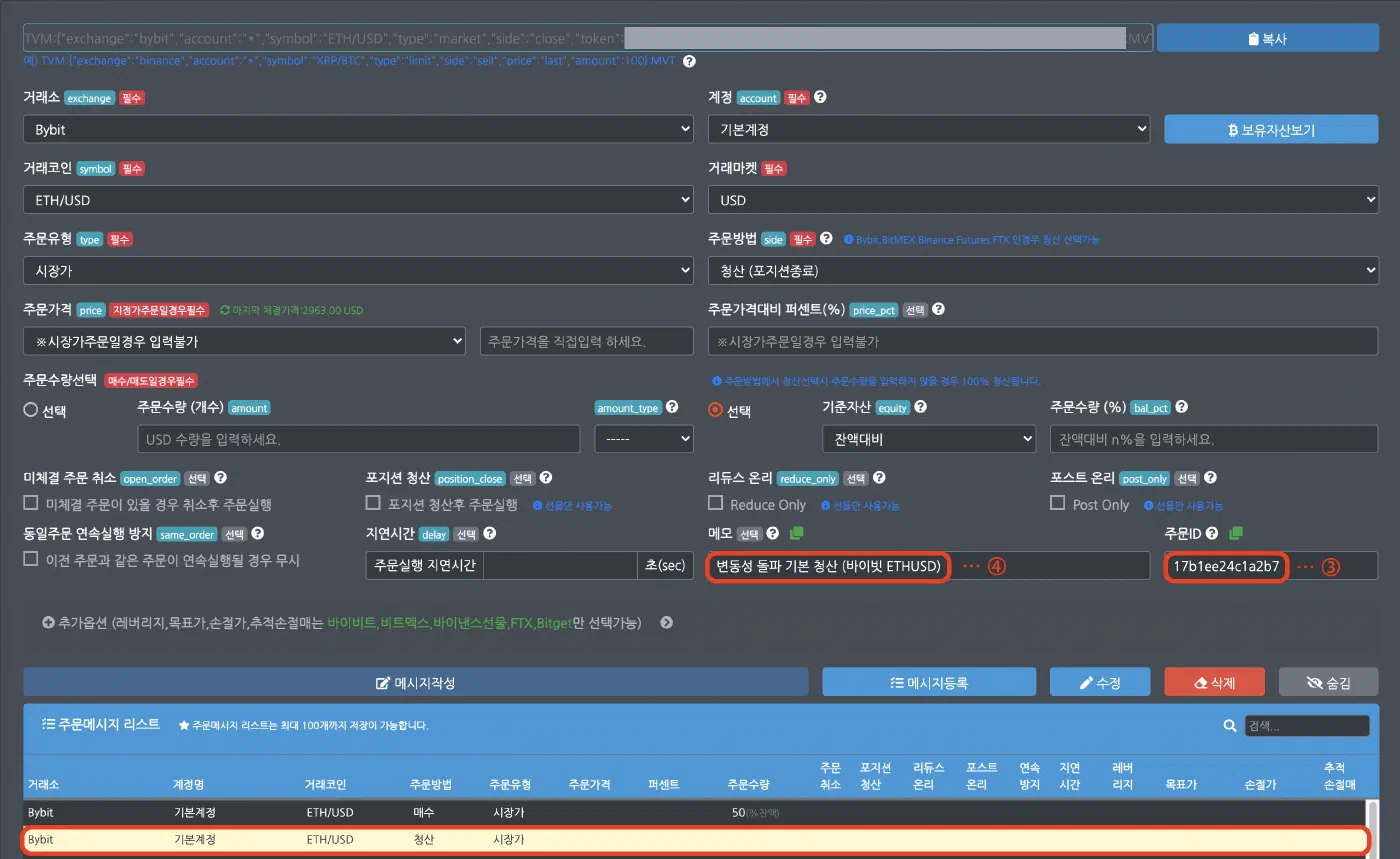Enable 미체결 주문이 있을 경우 취소후 주문실행 checkbox
1400x859 pixels.
click(31, 503)
